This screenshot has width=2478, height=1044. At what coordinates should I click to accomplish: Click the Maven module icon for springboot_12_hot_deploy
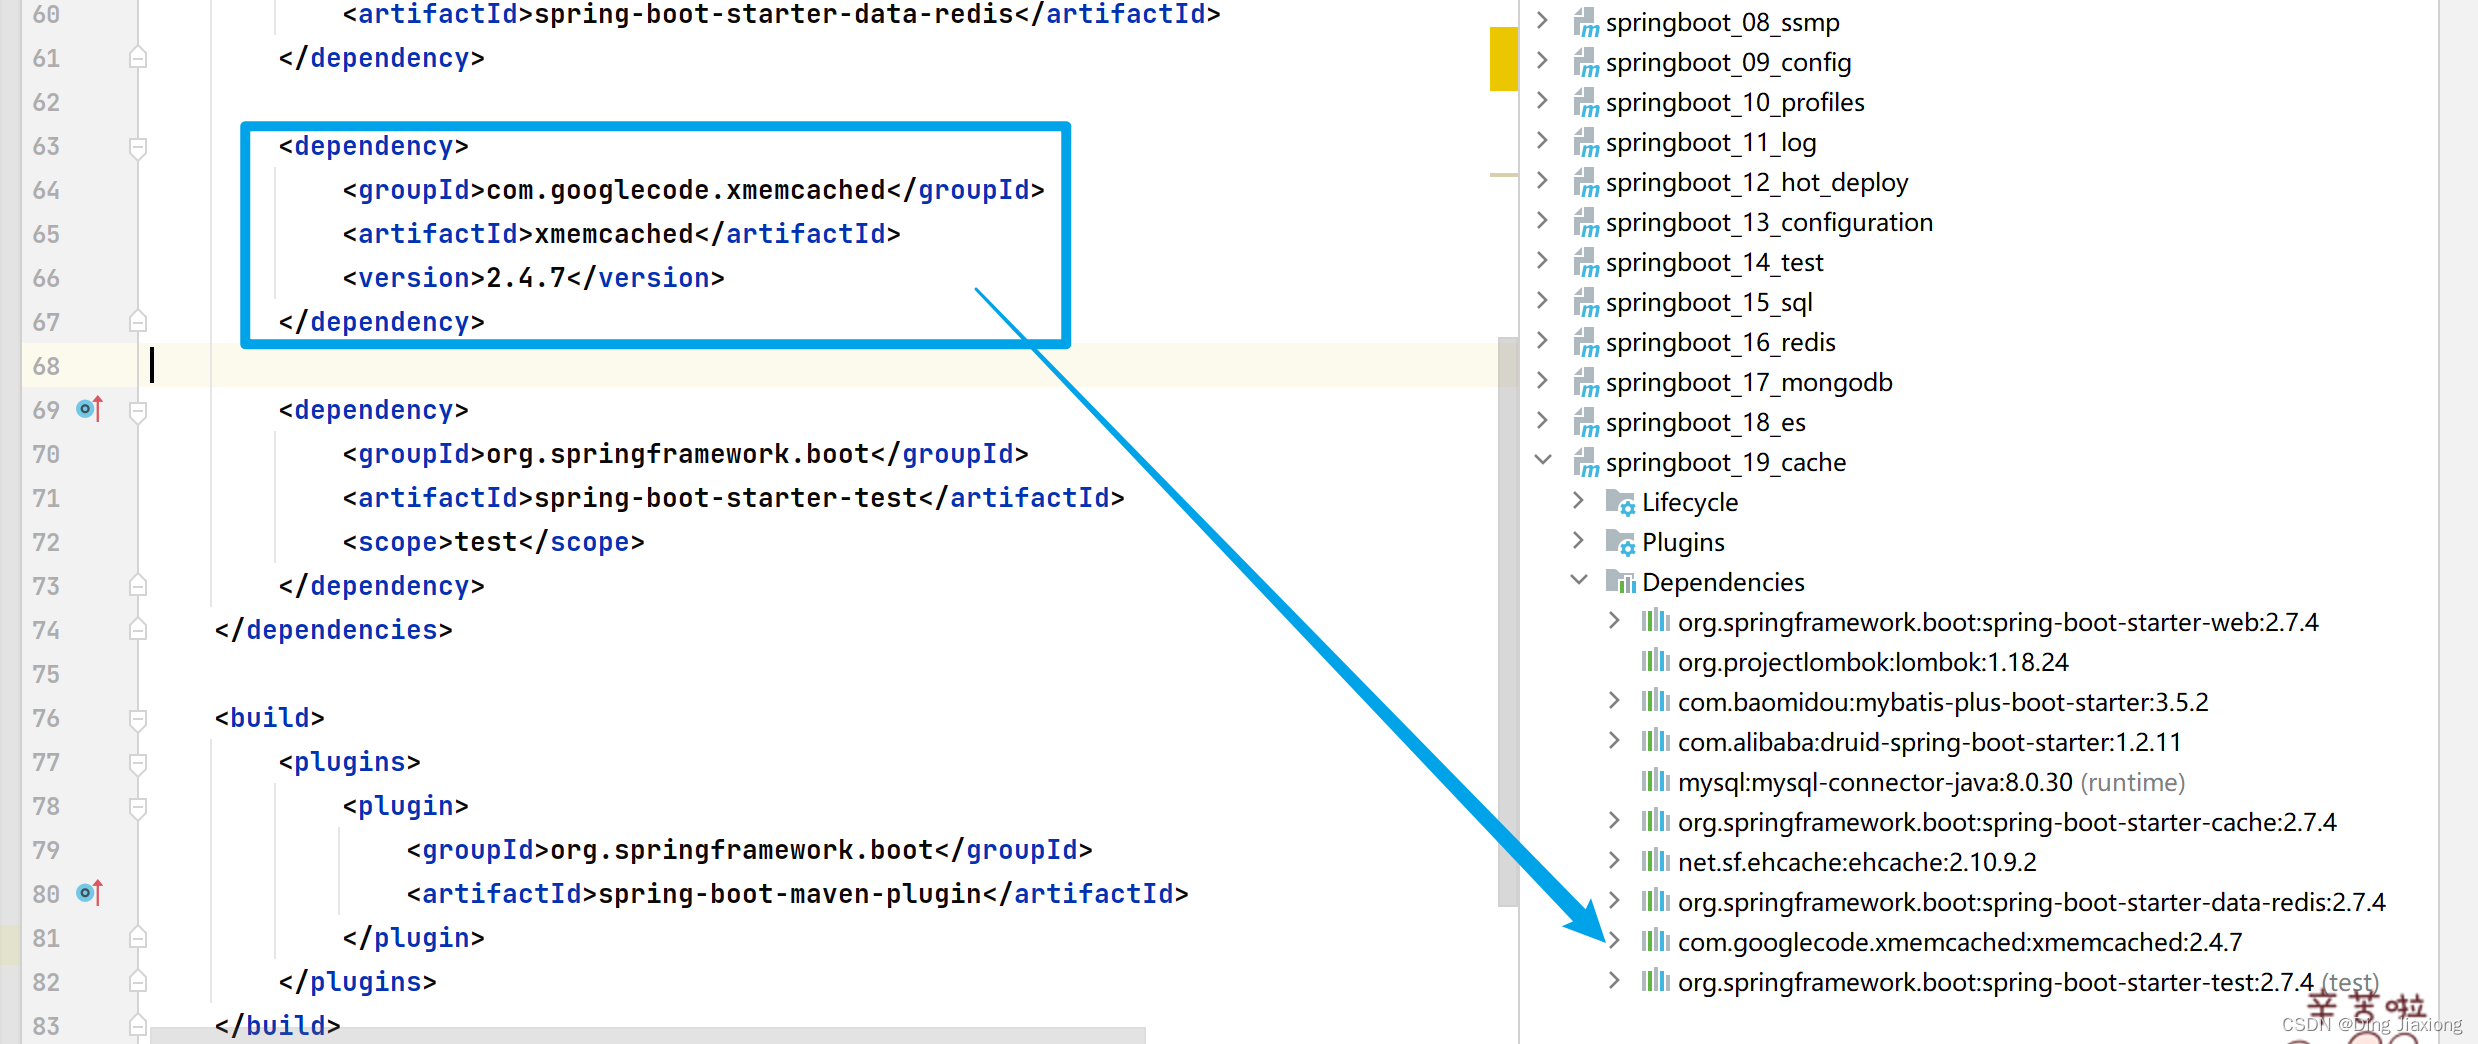(1585, 182)
